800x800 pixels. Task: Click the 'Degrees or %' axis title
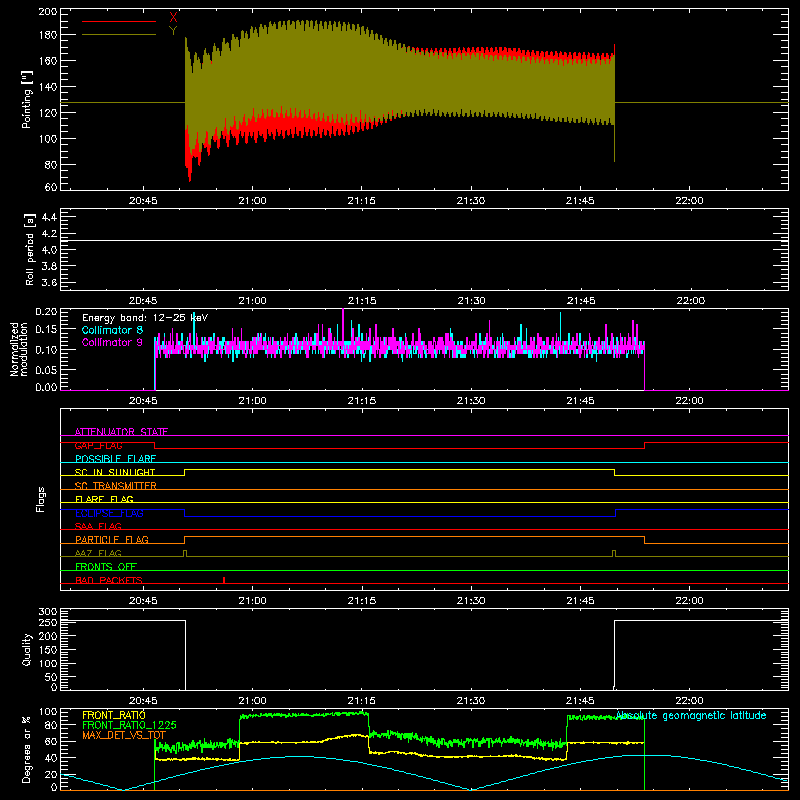[27, 750]
